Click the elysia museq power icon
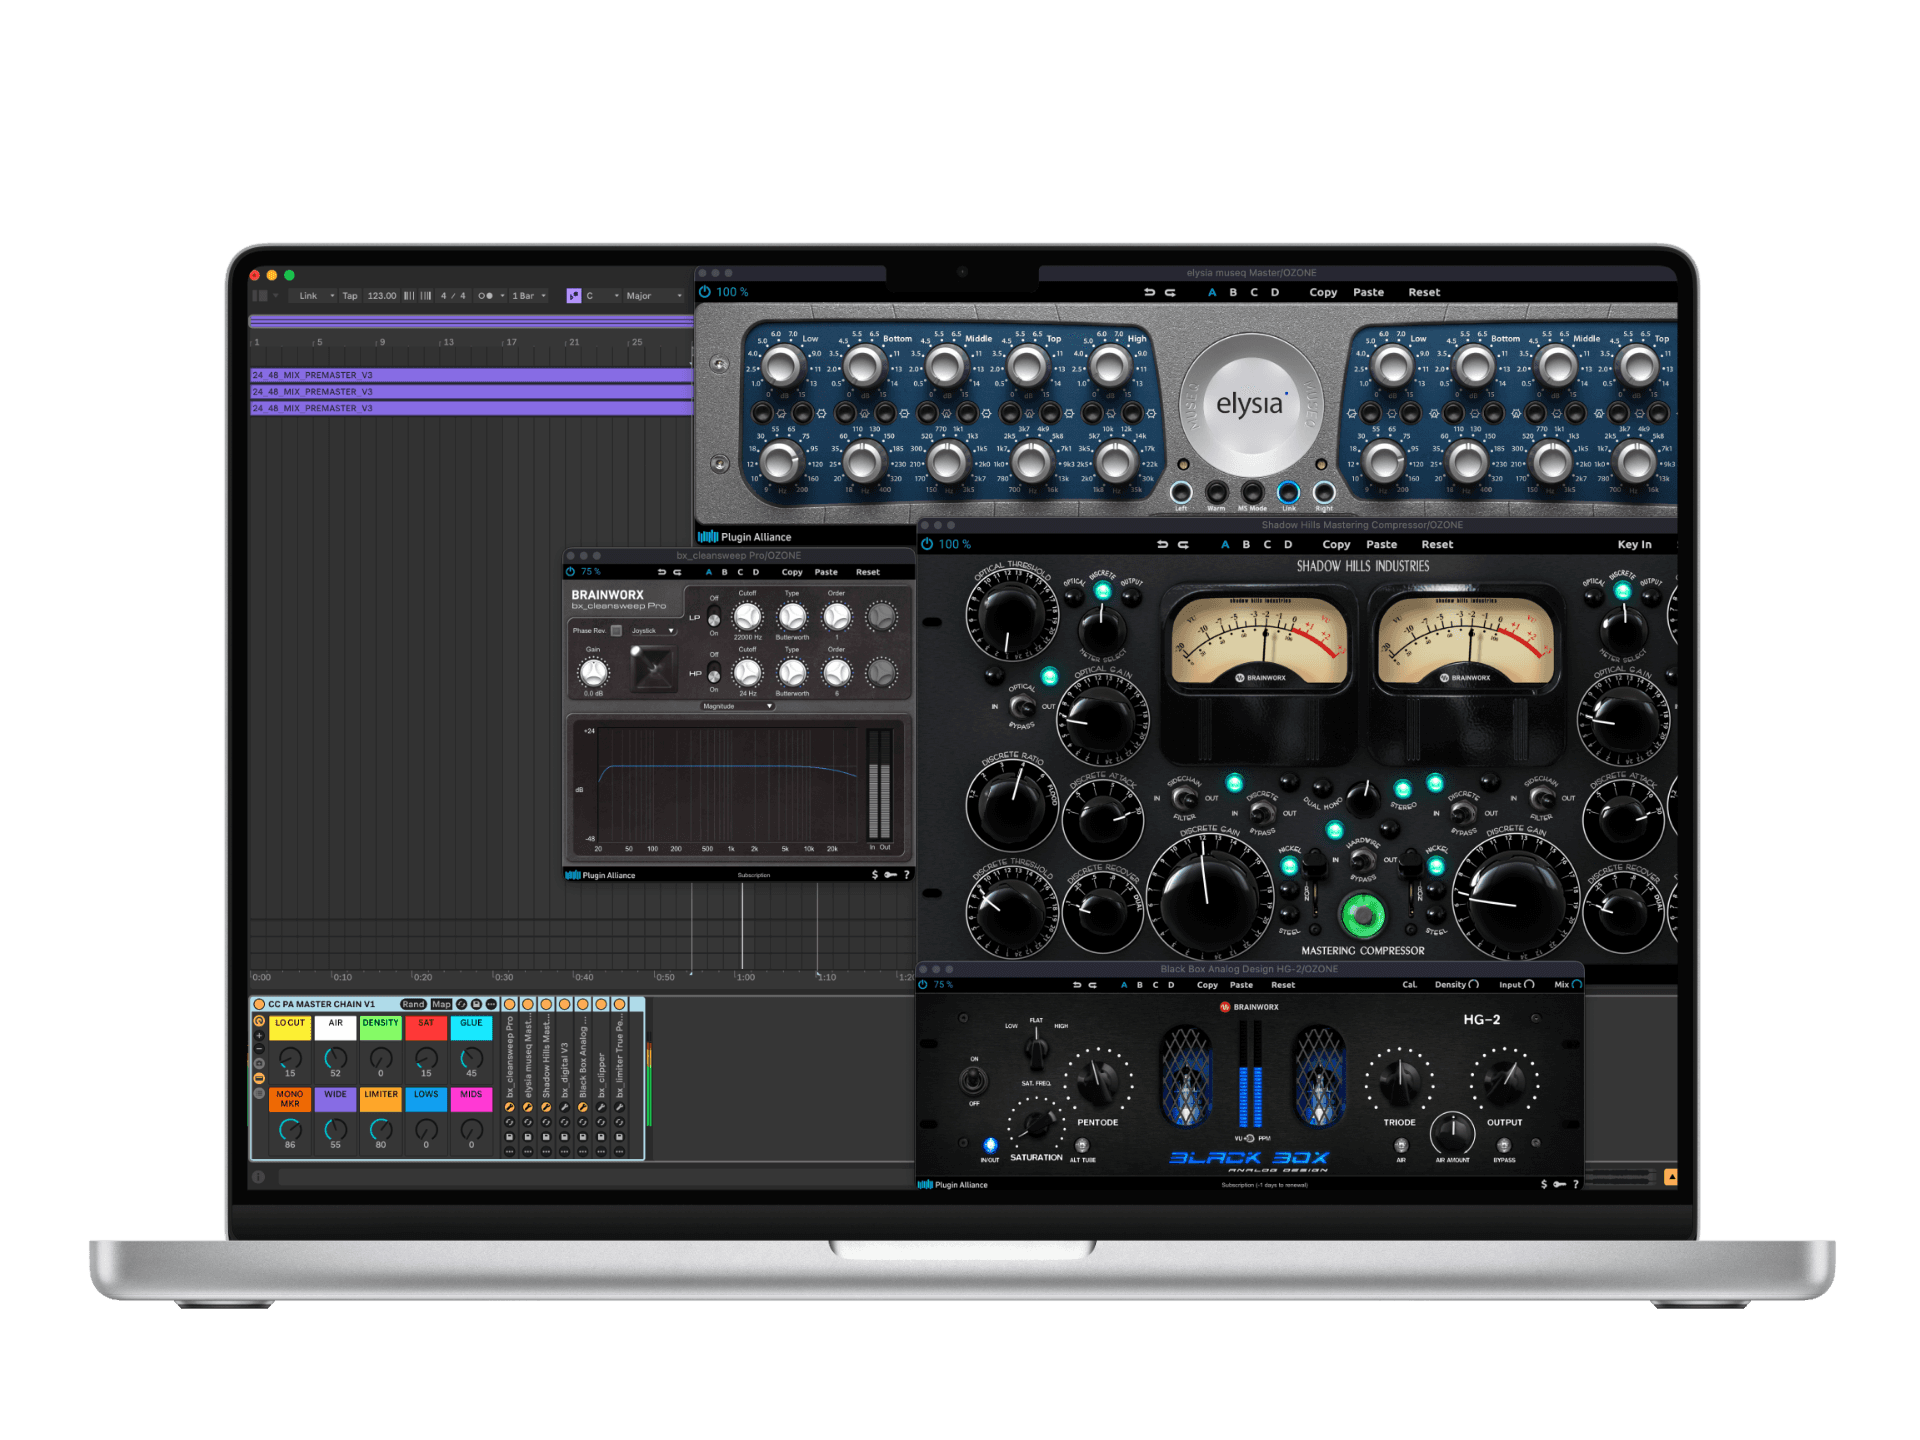Screen dimensions: 1920x1440 [x=704, y=292]
